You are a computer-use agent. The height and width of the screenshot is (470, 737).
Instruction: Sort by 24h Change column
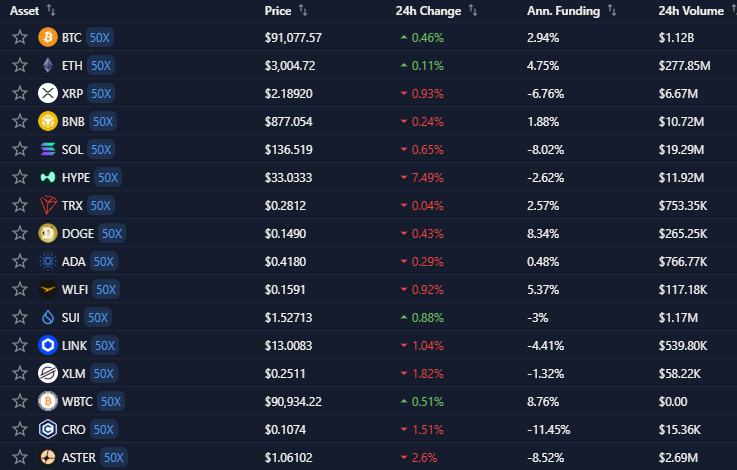[428, 11]
